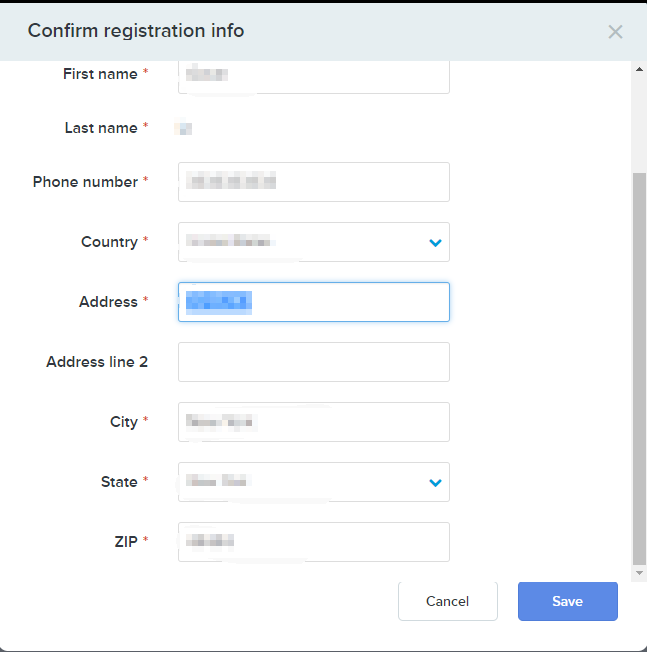Focus the Phone number text box

[313, 182]
